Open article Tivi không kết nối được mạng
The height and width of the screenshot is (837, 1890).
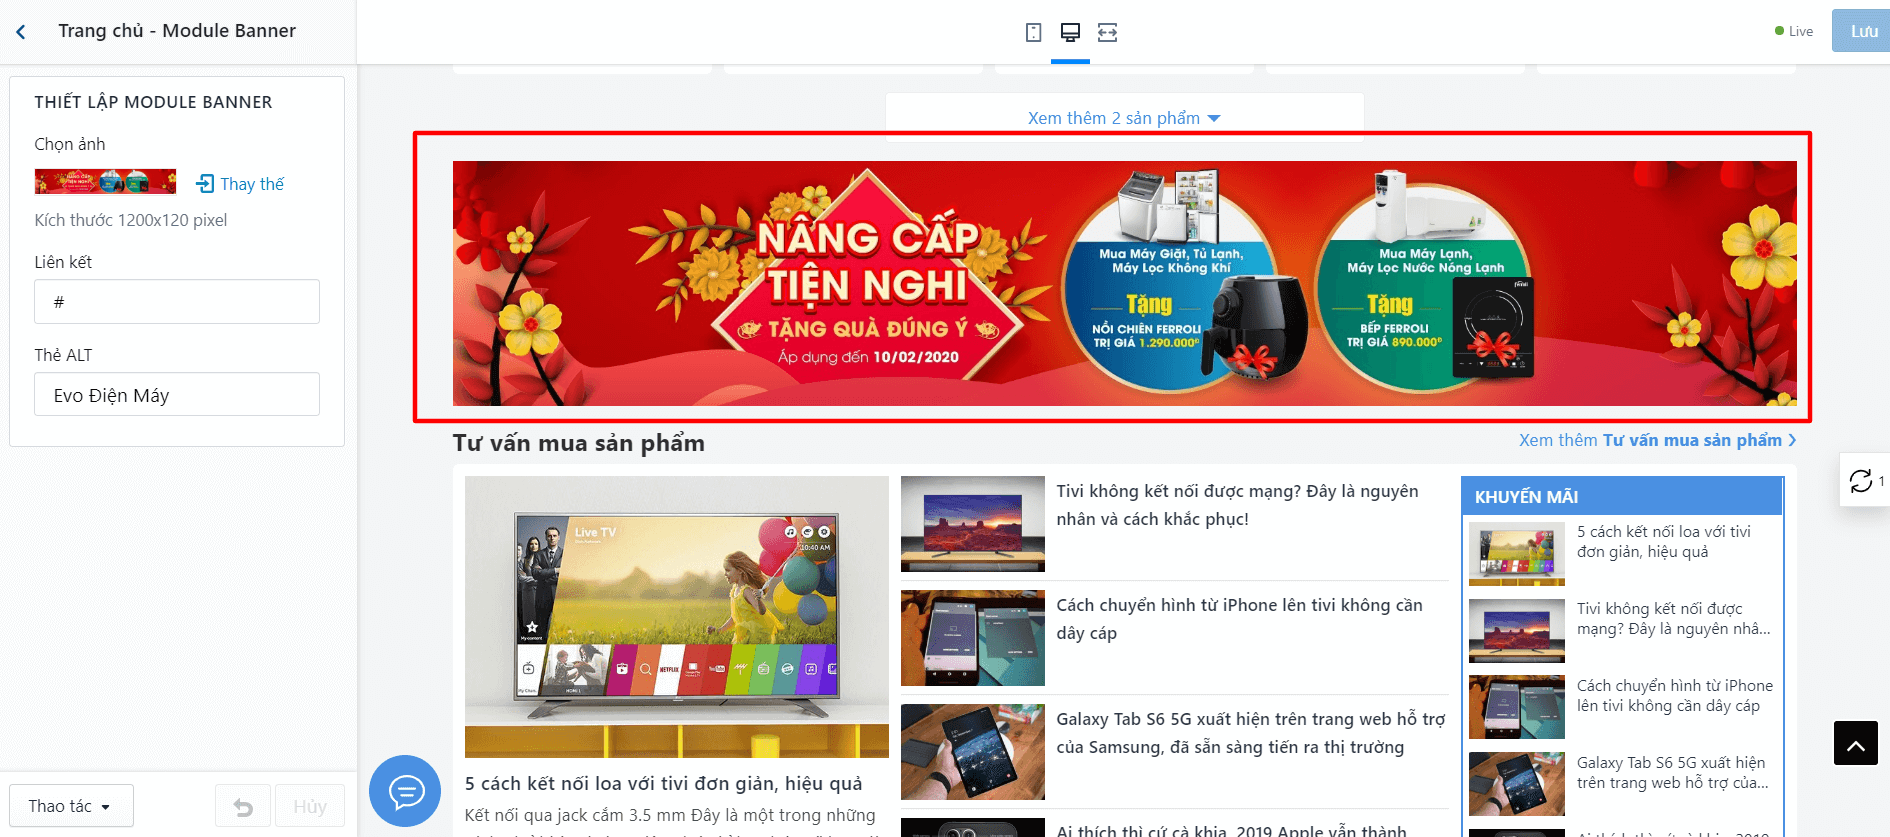click(x=1238, y=505)
